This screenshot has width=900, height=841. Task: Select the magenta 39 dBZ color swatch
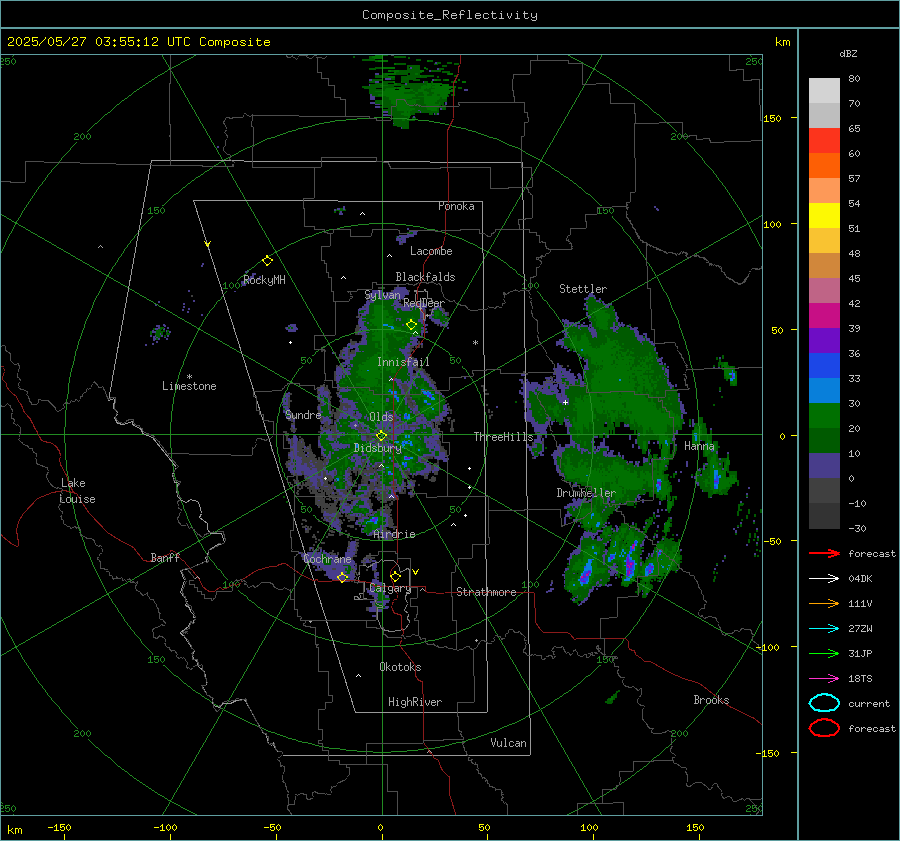click(824, 315)
